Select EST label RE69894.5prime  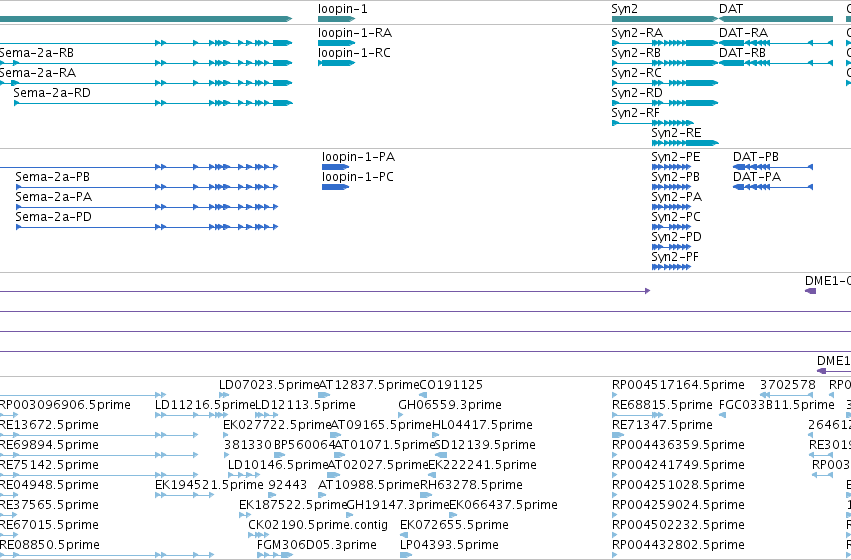[x=49, y=446]
